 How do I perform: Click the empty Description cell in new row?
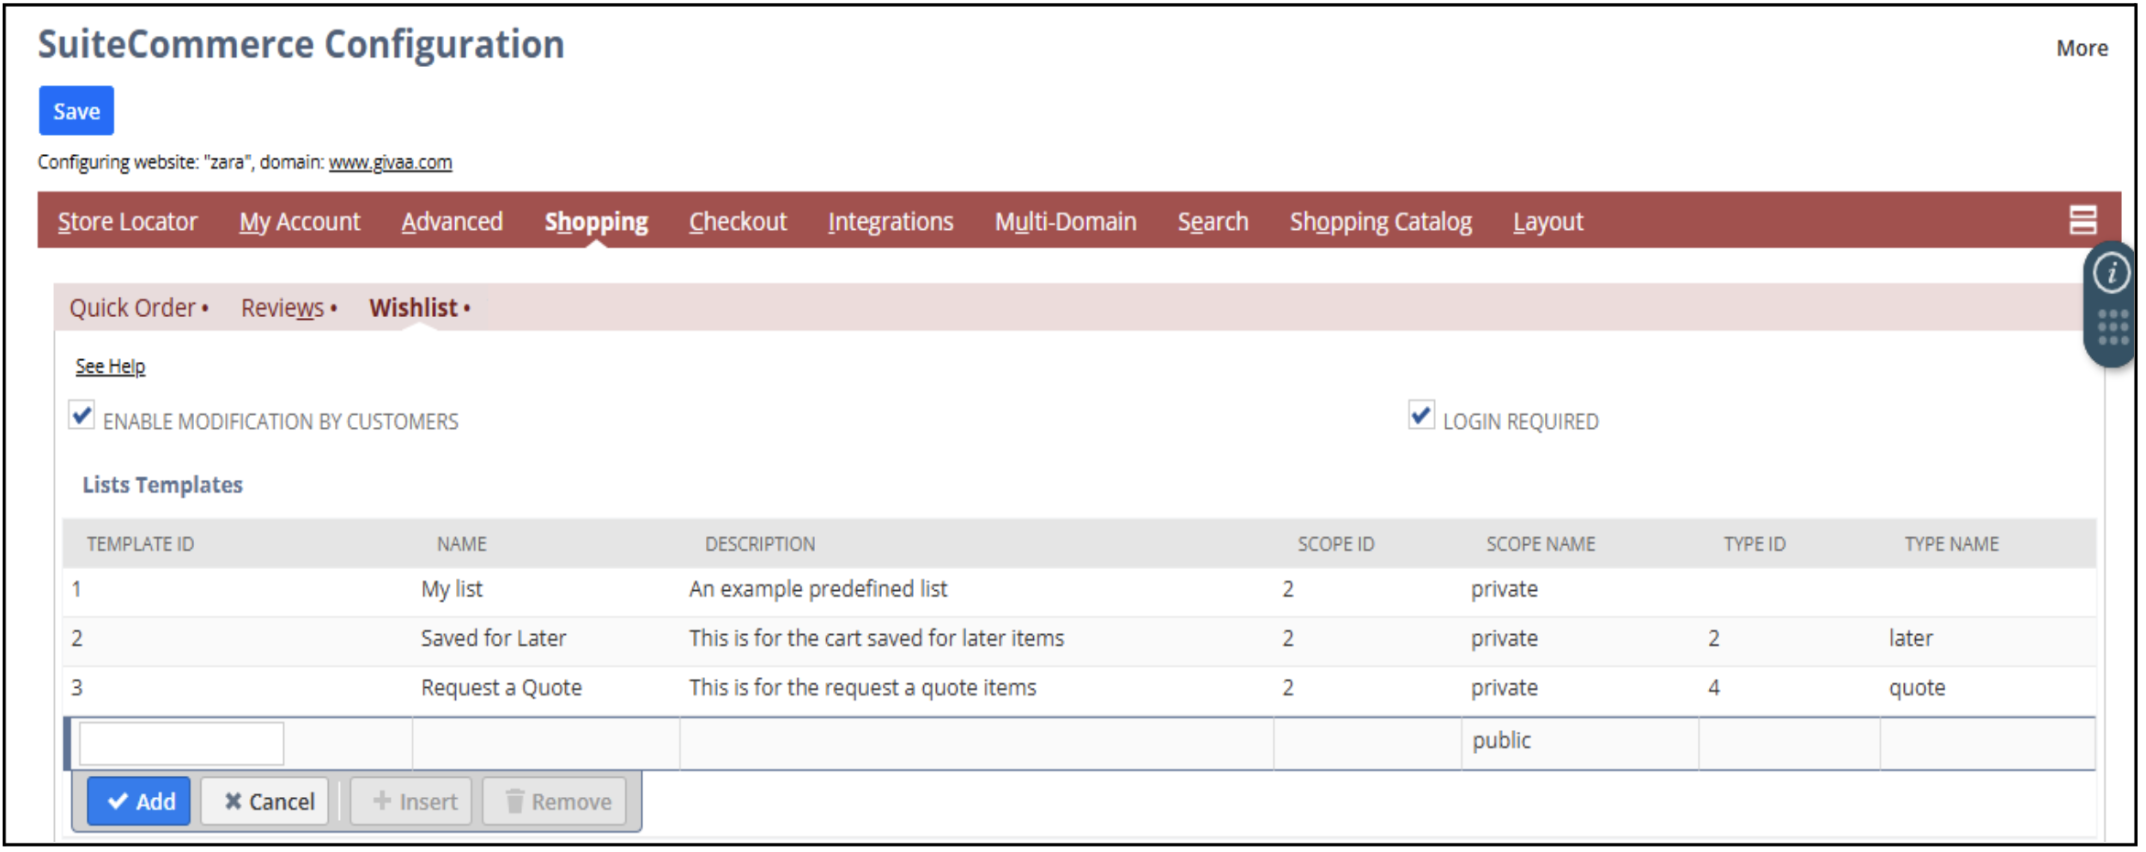(x=976, y=742)
